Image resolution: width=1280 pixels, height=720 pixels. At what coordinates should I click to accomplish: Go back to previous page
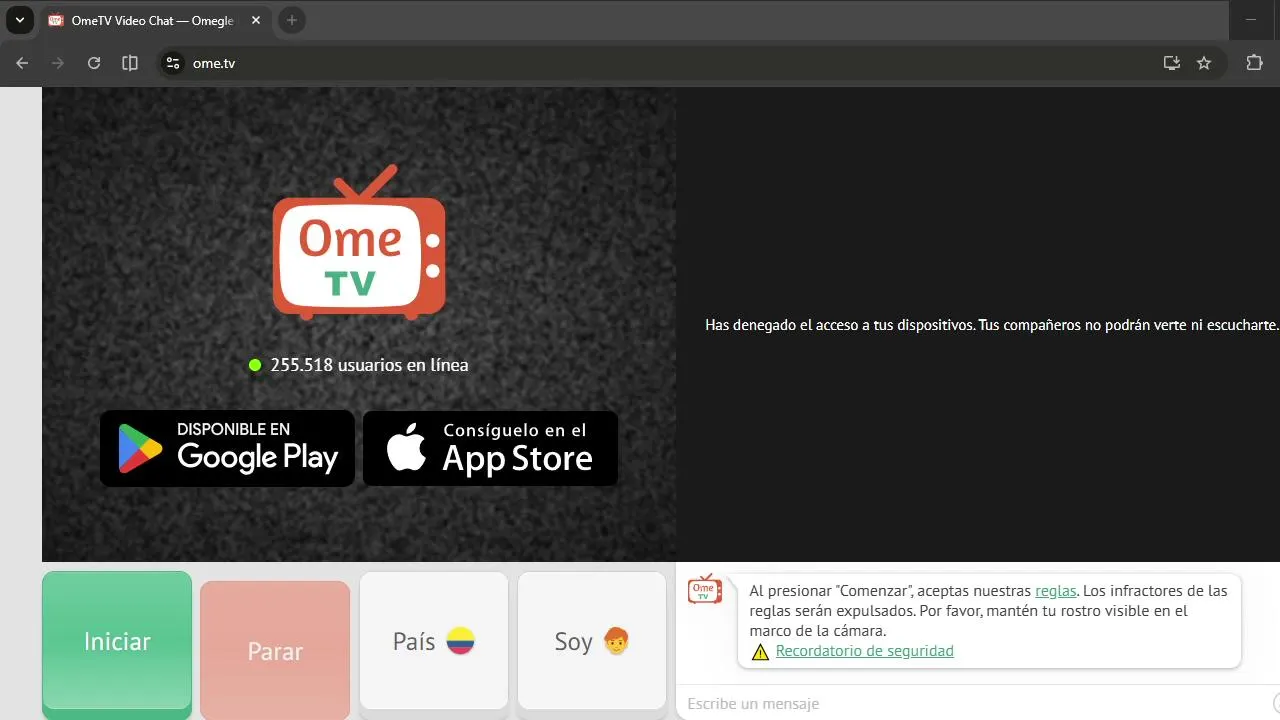coord(22,63)
